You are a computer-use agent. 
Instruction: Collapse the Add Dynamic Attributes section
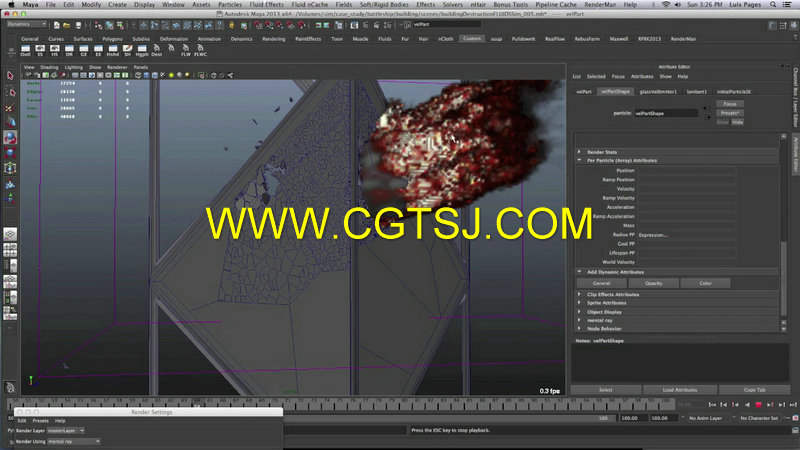click(x=579, y=272)
